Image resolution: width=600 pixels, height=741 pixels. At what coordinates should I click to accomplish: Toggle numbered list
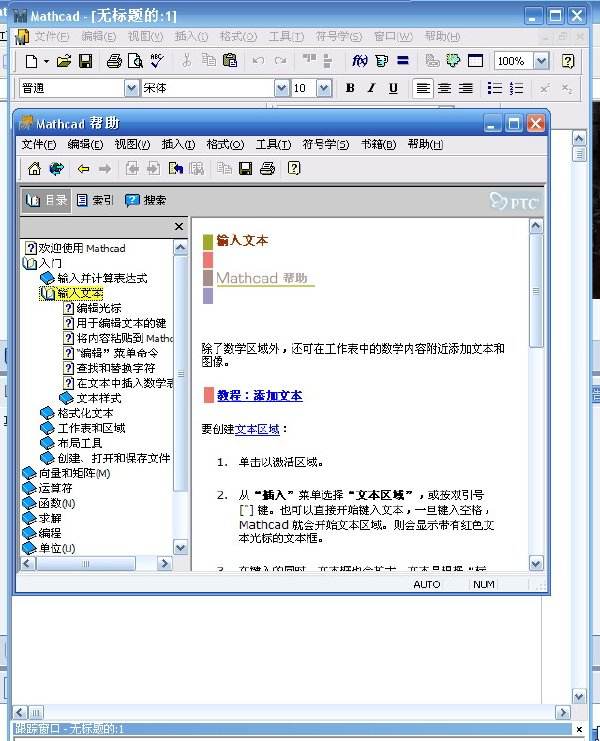[x=516, y=88]
